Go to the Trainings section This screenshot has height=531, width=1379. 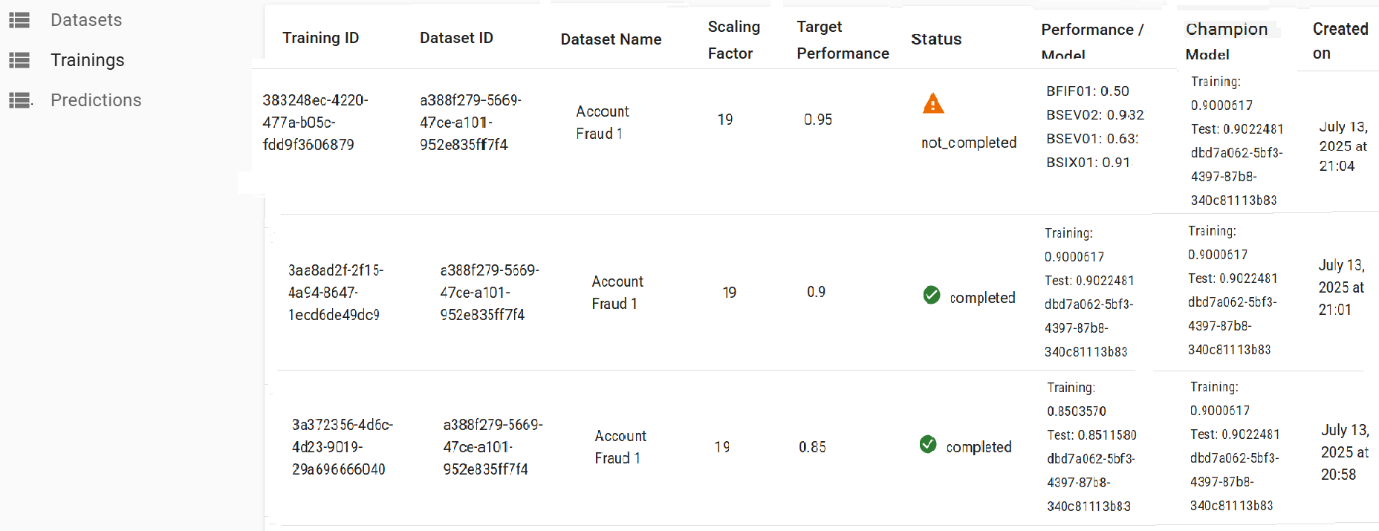[88, 60]
